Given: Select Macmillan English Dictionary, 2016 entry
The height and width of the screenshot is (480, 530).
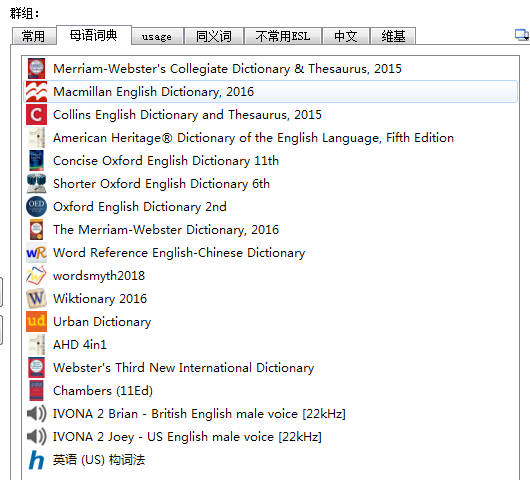Looking at the screenshot, I should point(271,92).
